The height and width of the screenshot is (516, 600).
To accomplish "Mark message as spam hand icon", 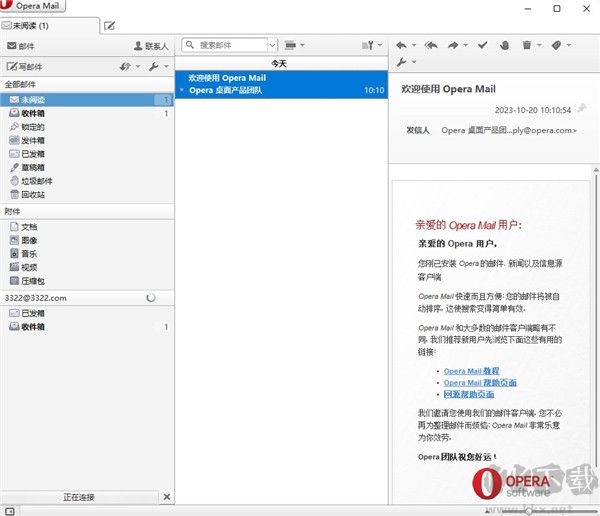I will point(505,45).
